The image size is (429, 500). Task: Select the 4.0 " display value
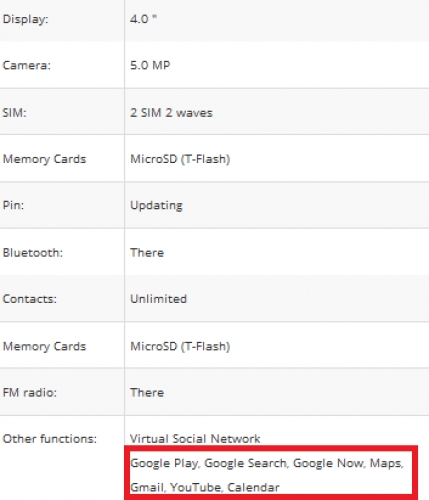(143, 19)
